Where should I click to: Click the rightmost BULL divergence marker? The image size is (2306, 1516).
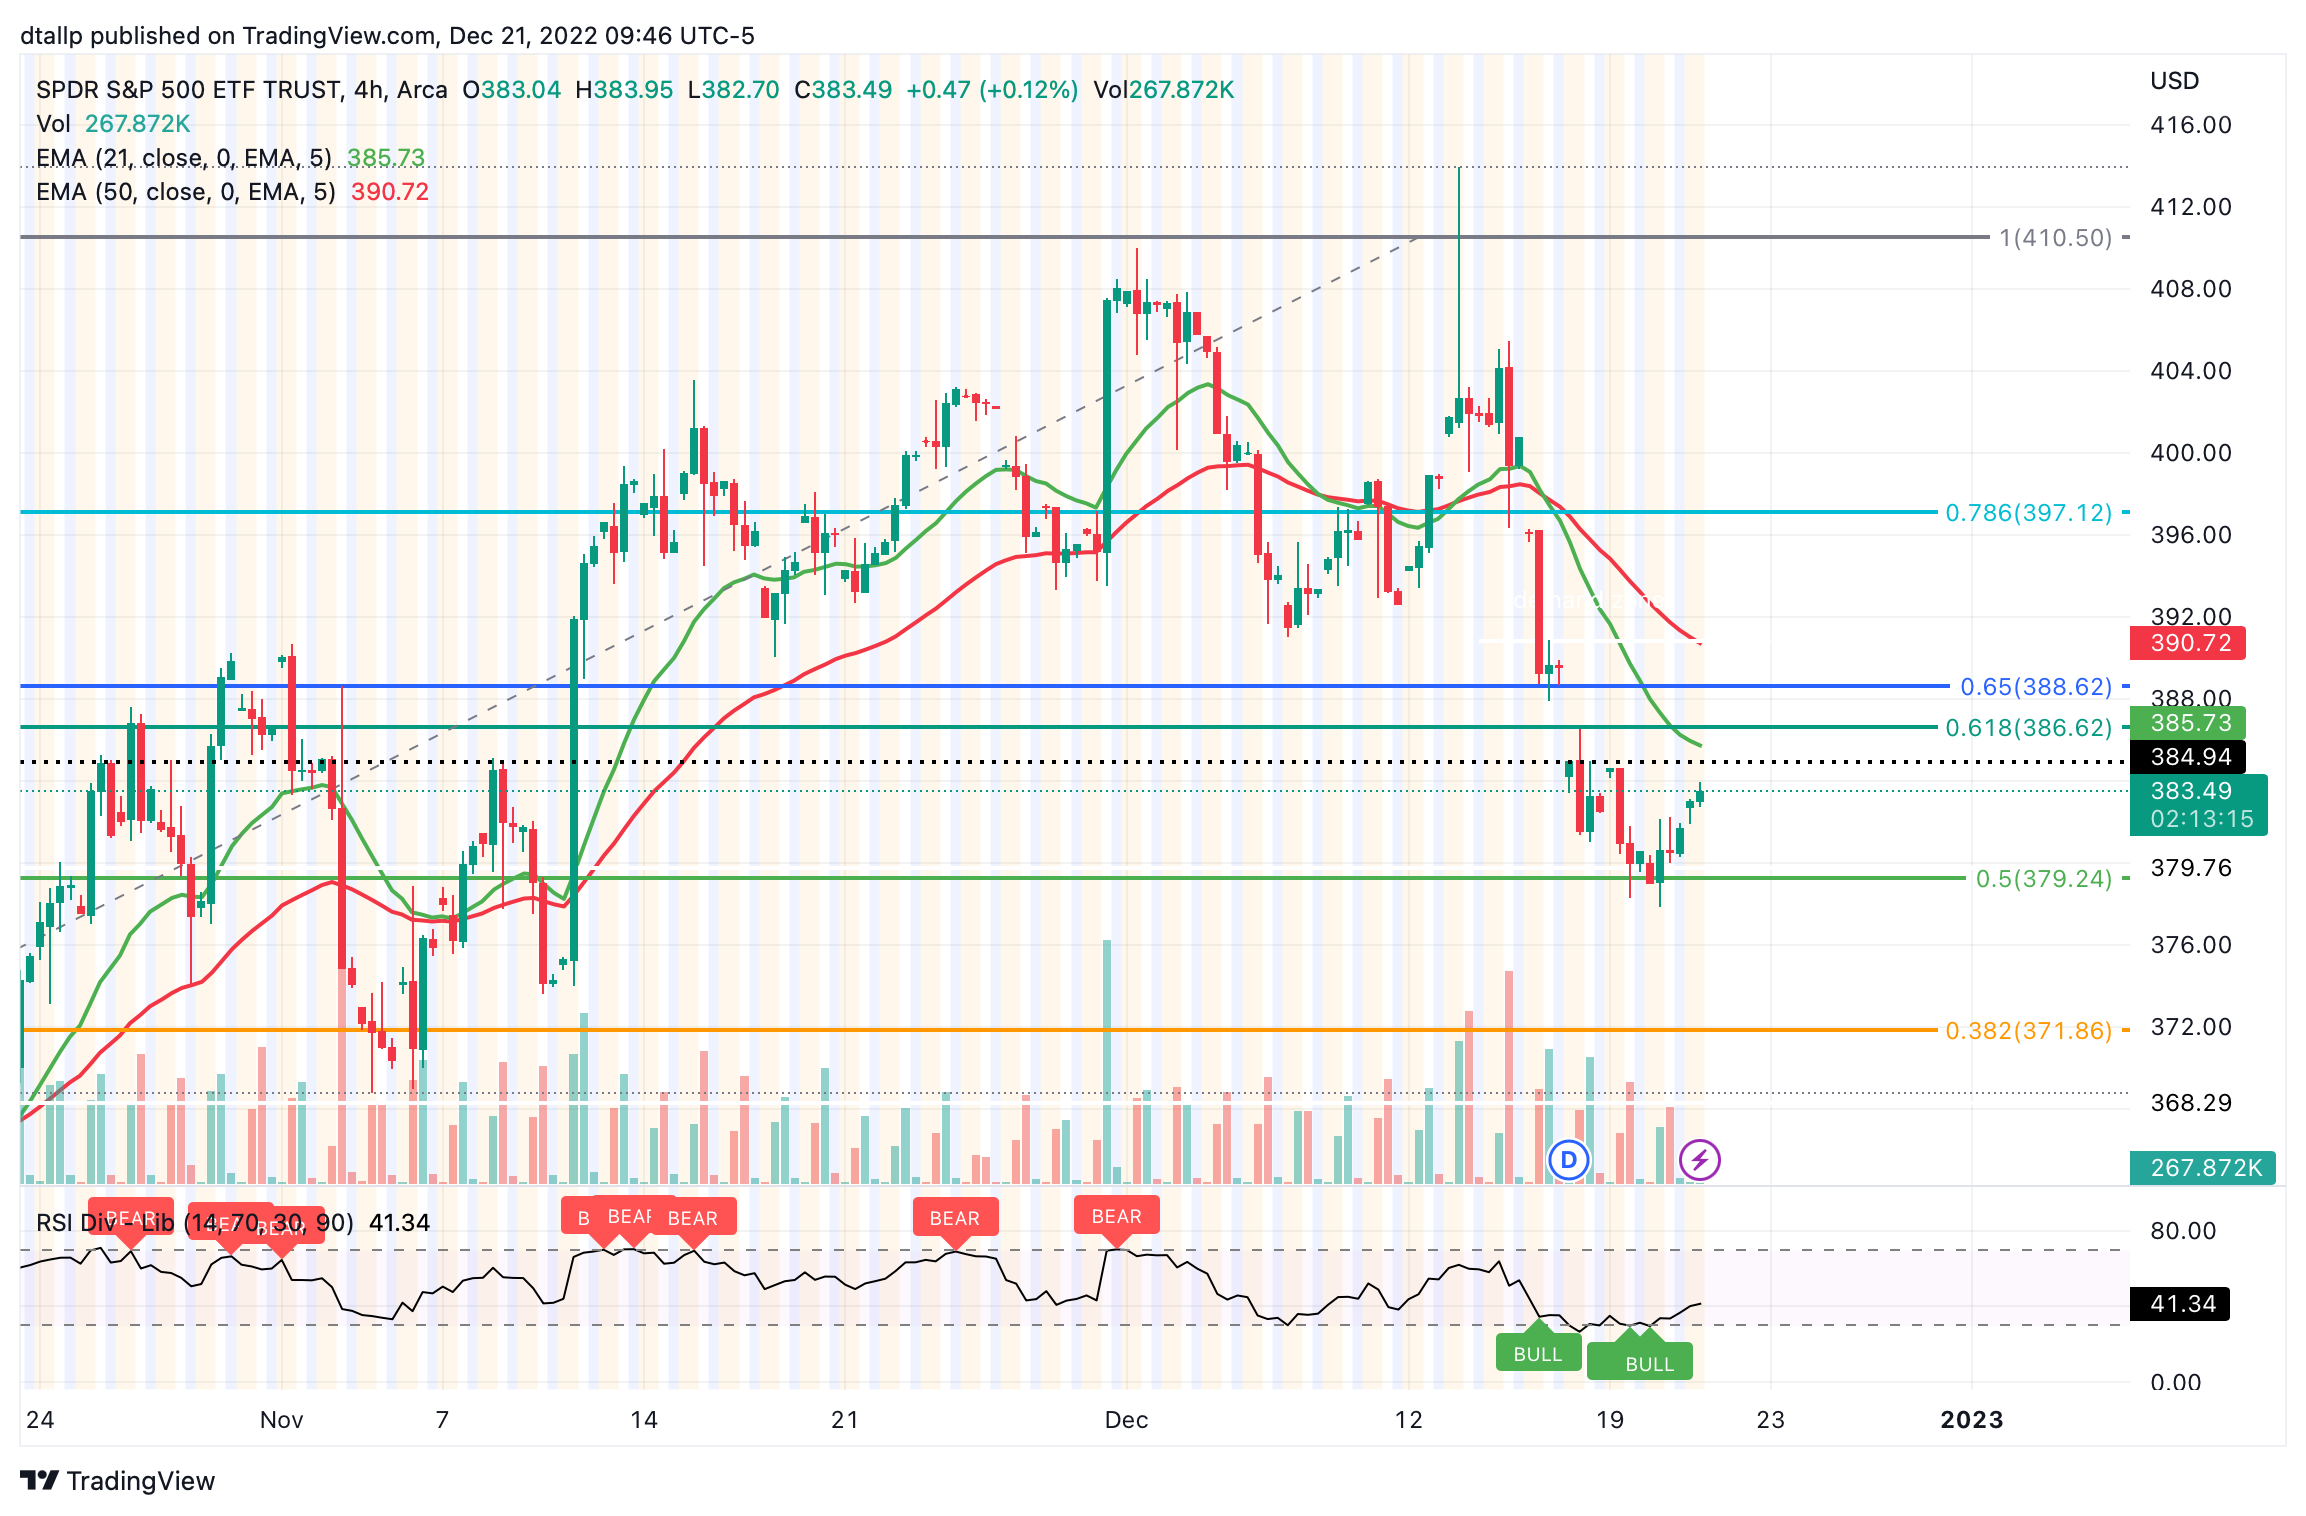click(x=1648, y=1361)
